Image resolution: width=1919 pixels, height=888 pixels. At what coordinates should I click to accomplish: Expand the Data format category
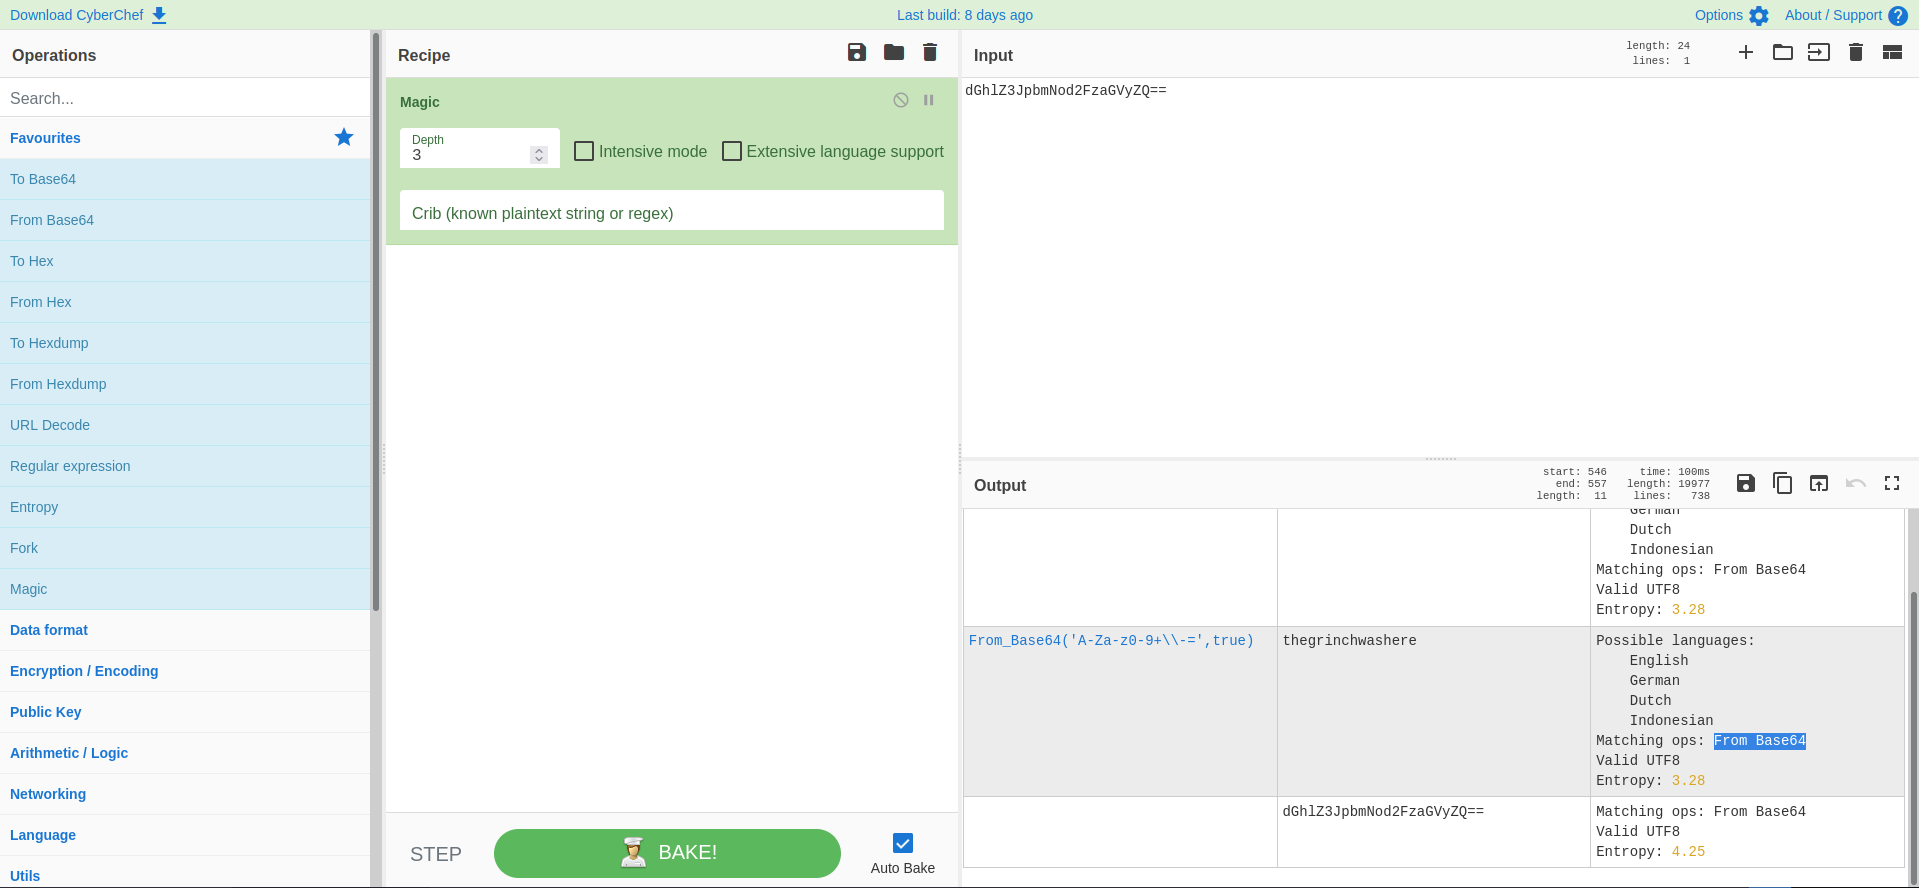pos(49,630)
